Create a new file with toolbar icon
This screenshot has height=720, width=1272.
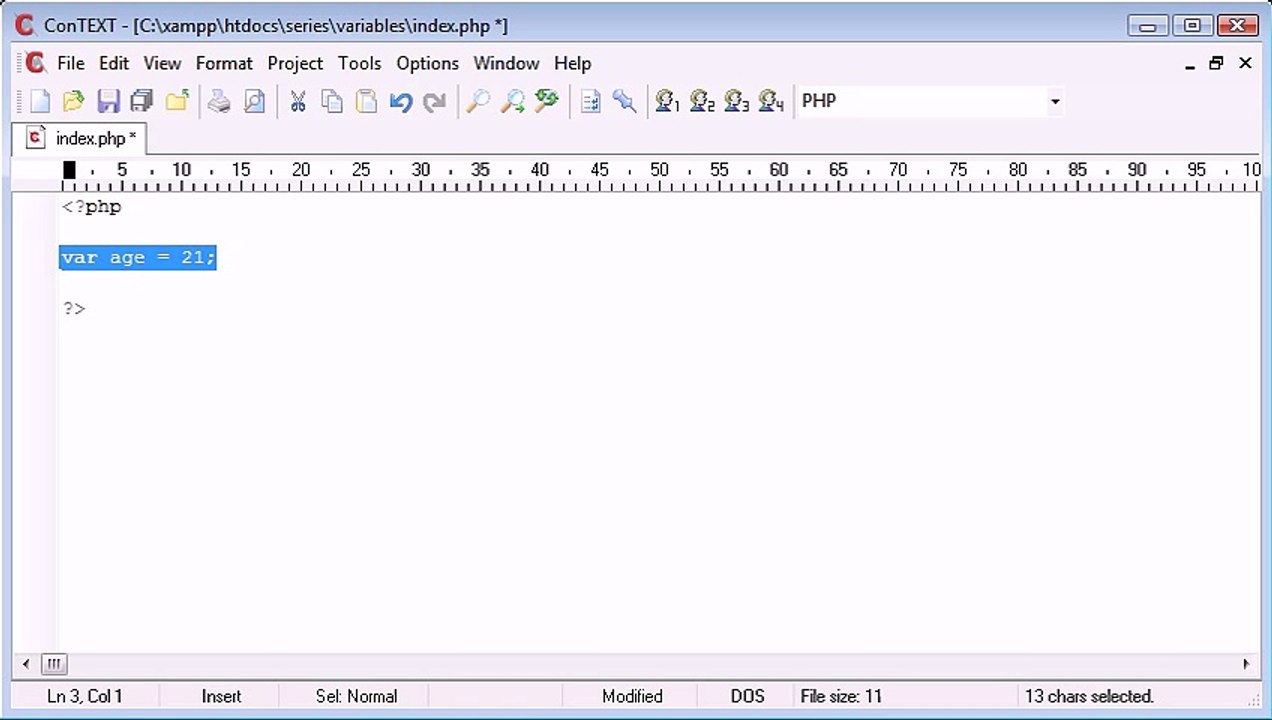click(40, 101)
